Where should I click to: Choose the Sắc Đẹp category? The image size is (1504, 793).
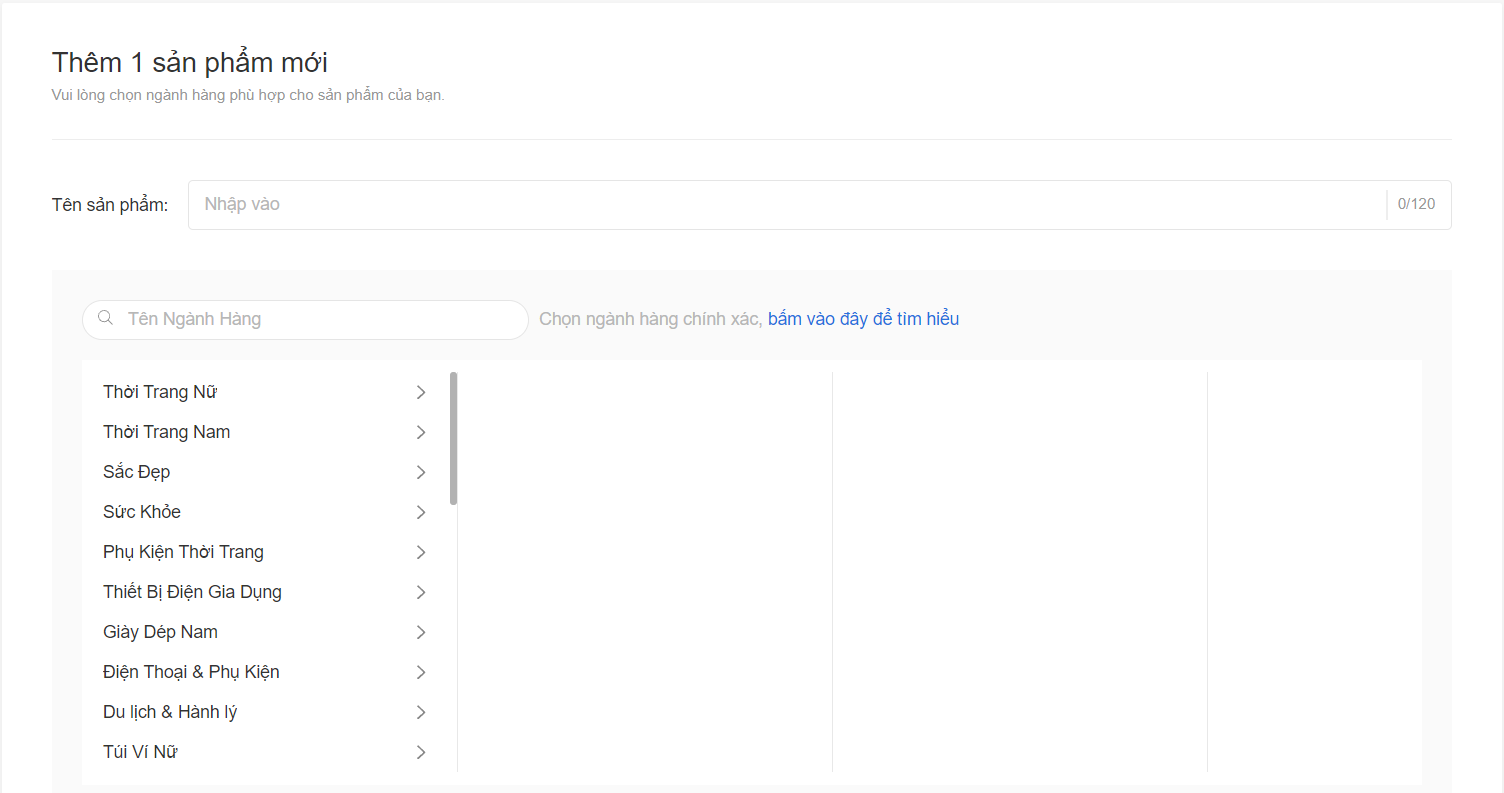(137, 472)
